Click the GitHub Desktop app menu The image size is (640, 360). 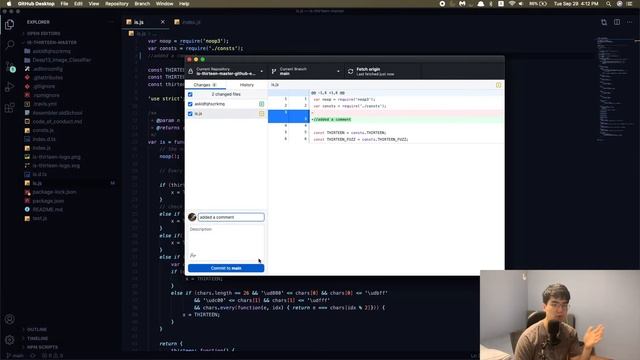pos(36,4)
